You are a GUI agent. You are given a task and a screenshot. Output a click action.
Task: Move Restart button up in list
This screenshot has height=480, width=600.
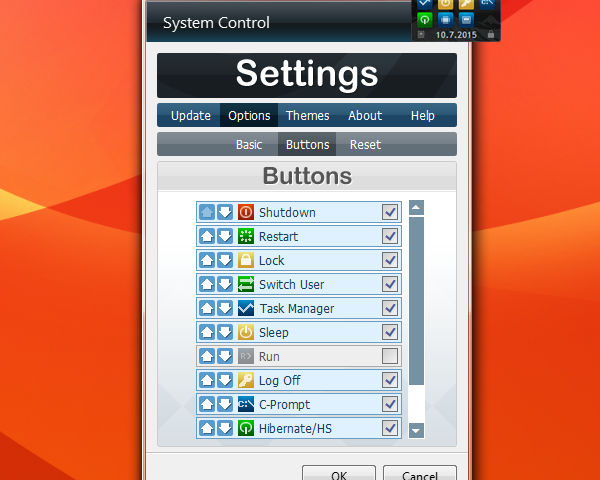[207, 236]
